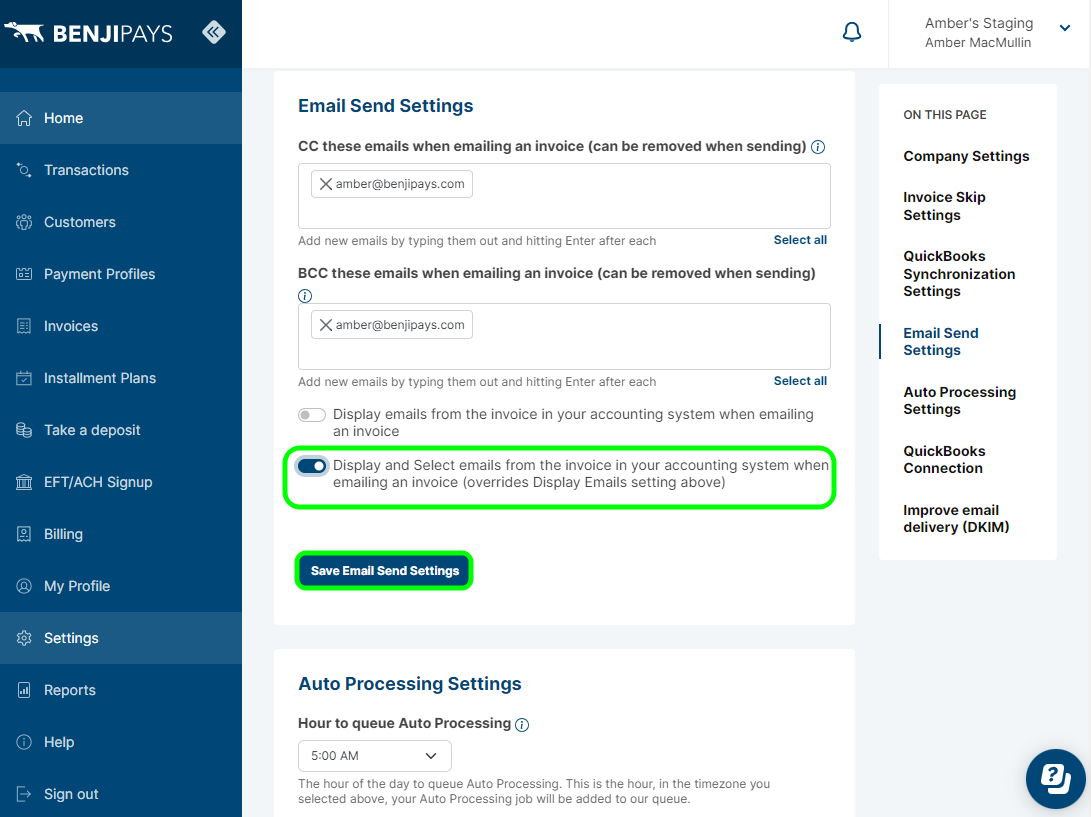Open the EFT/ACH Signup menu item
Viewport: 1091px width, 817px height.
click(x=121, y=482)
